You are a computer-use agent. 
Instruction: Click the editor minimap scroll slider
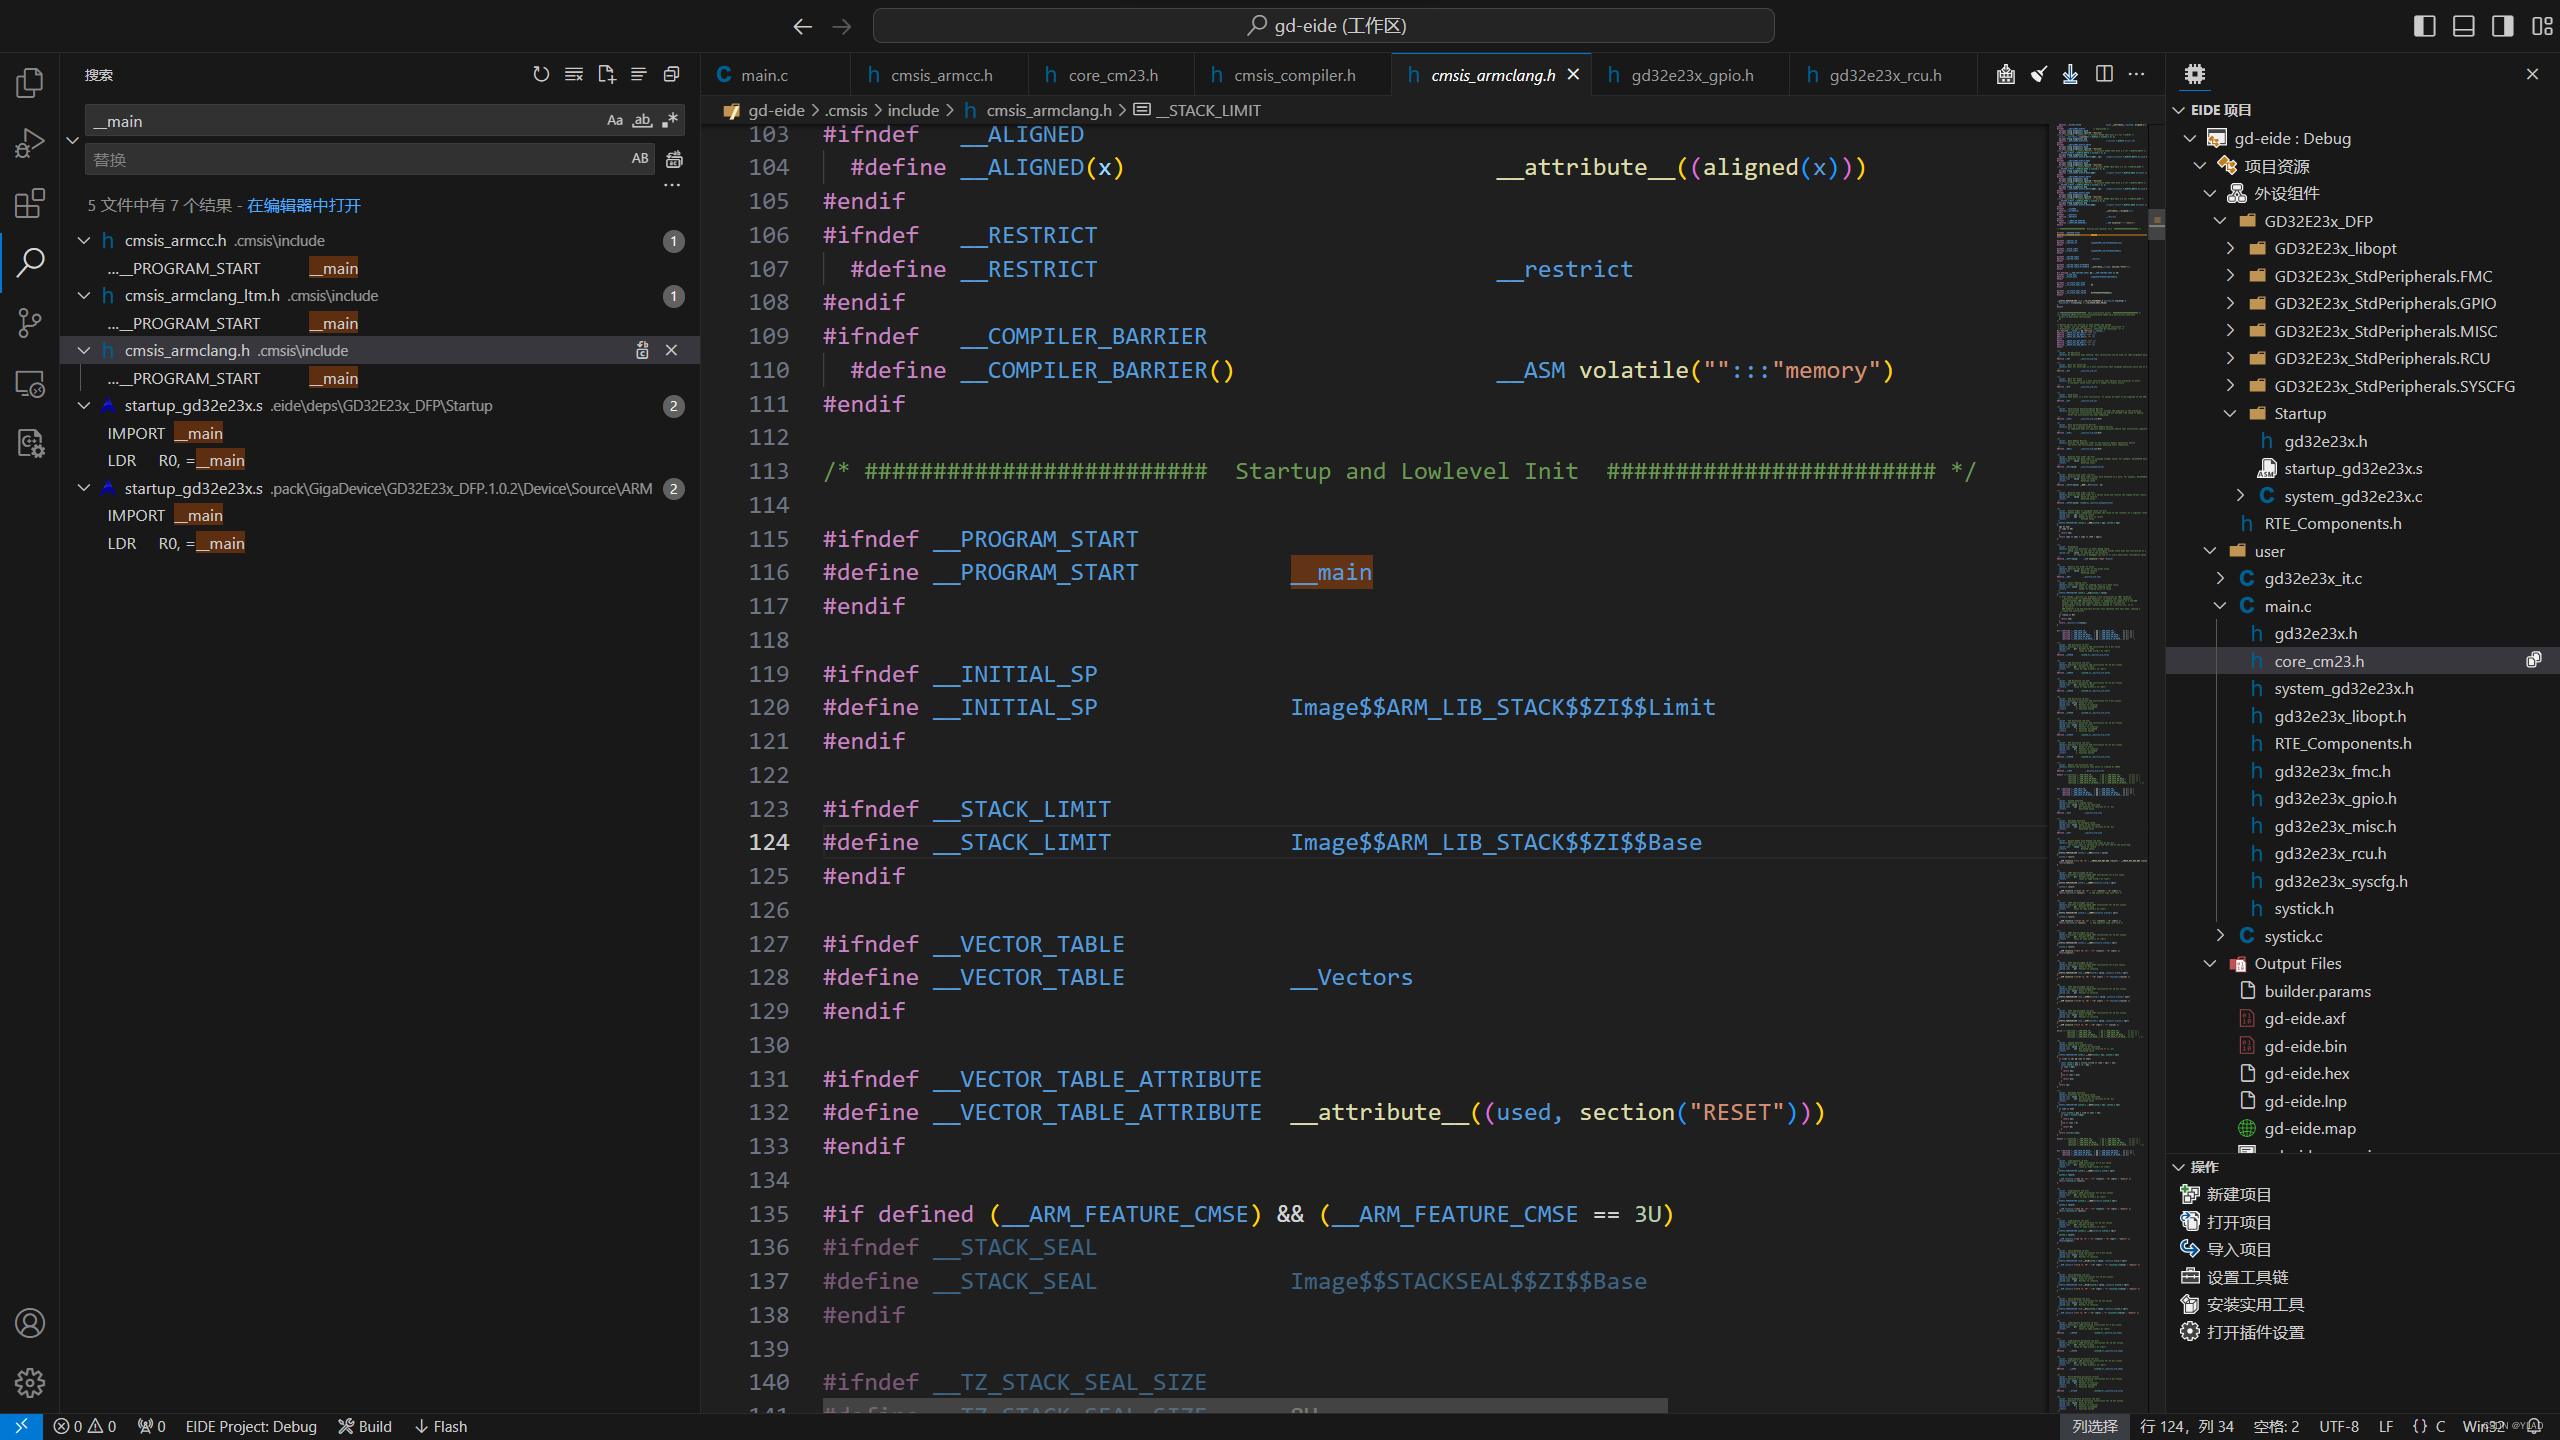2156,222
